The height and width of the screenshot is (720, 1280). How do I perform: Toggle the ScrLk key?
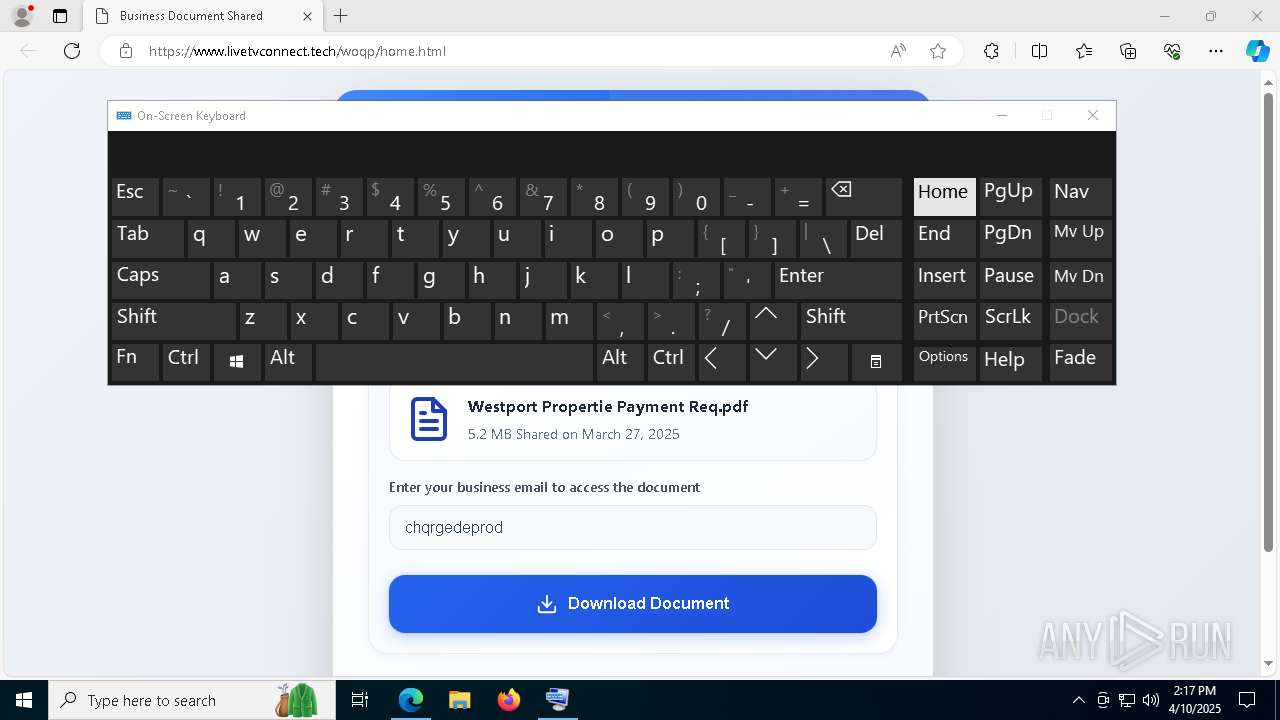pos(1011,320)
